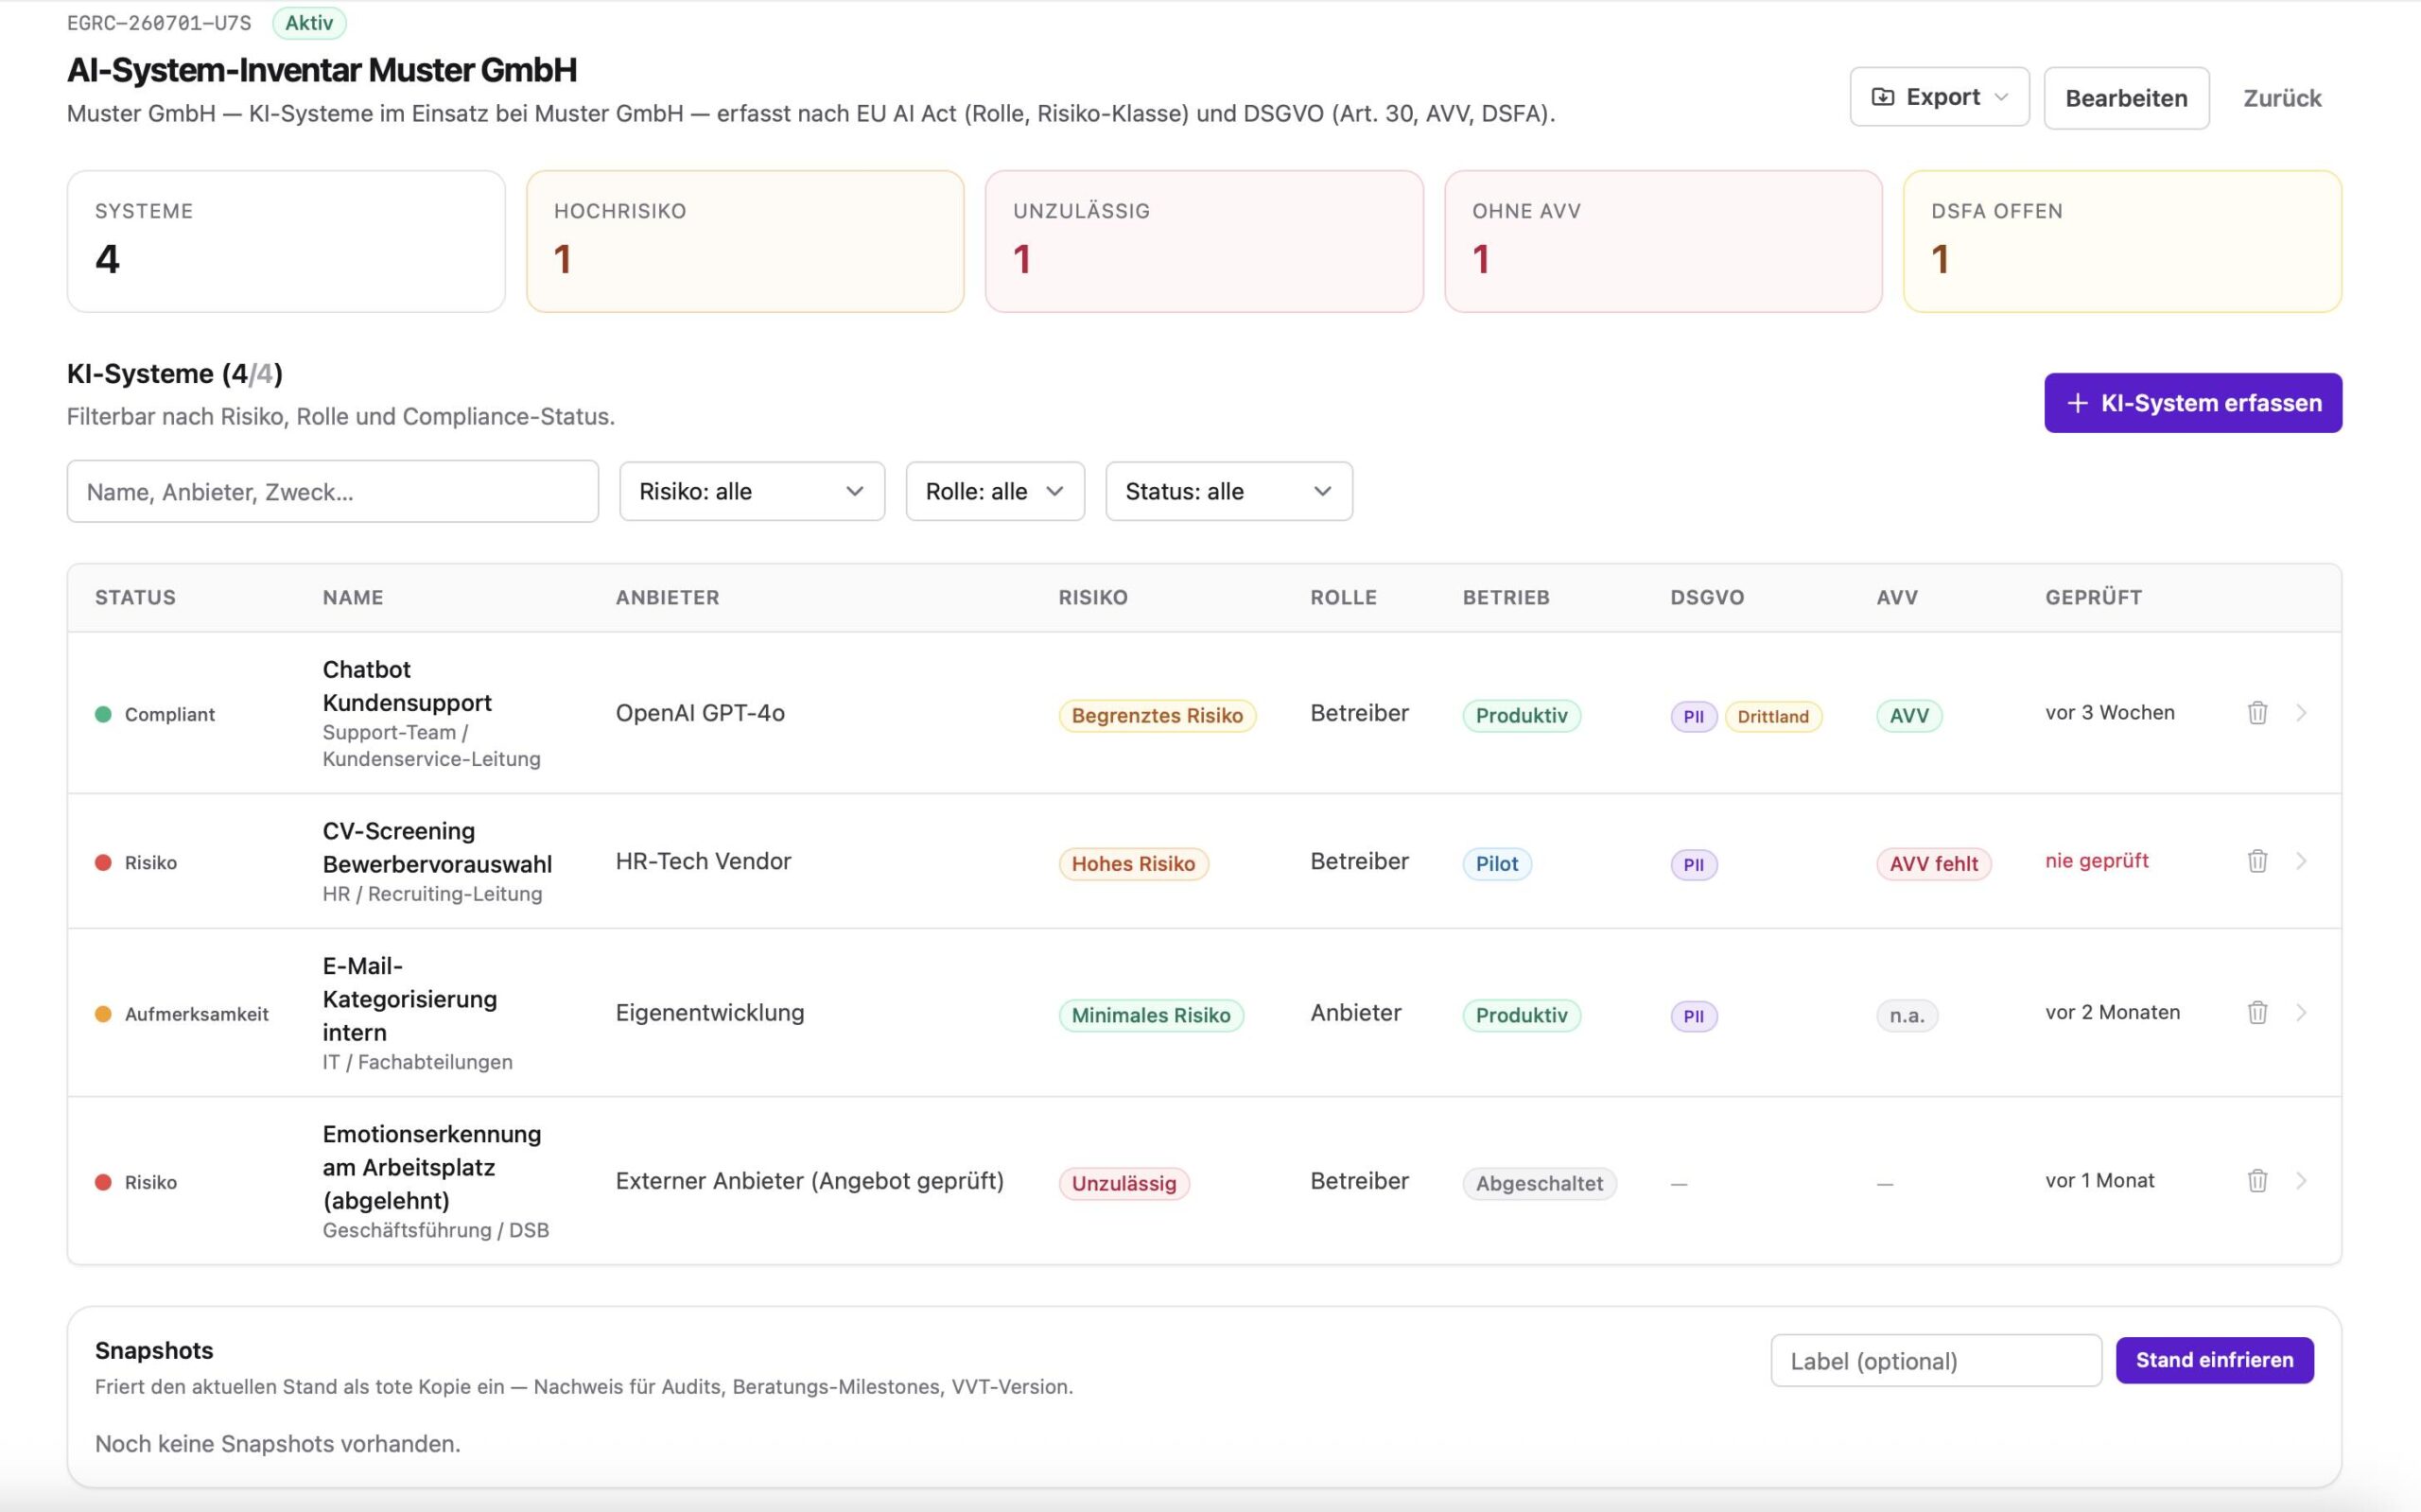2421x1512 pixels.
Task: Open the Export dropdown
Action: 1939,97
